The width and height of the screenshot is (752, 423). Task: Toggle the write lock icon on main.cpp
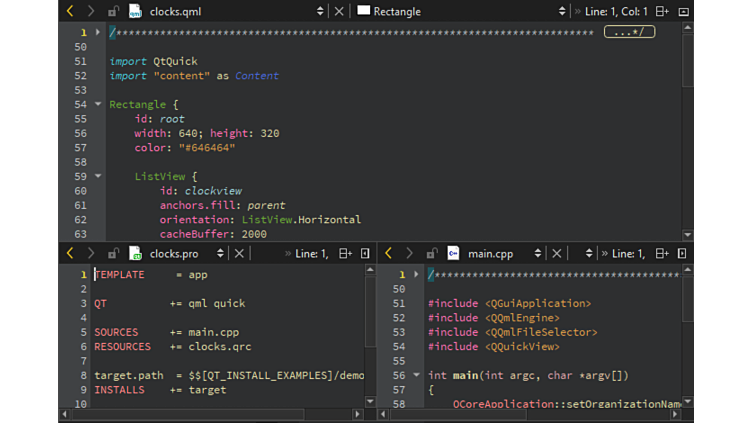[432, 254]
